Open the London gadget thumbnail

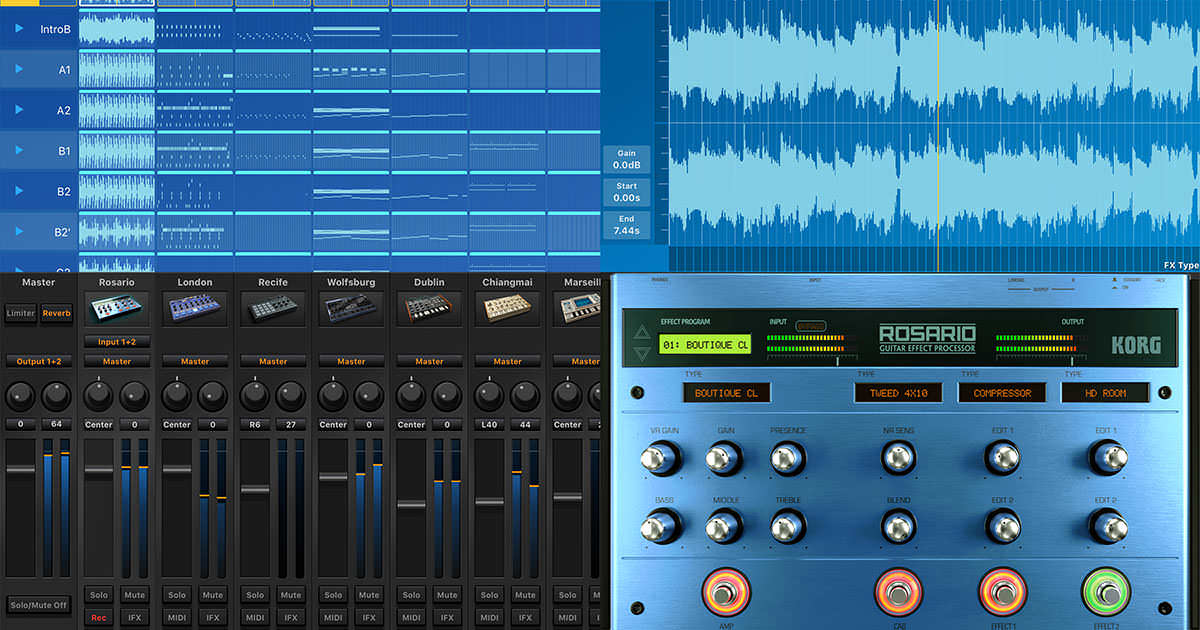click(194, 310)
